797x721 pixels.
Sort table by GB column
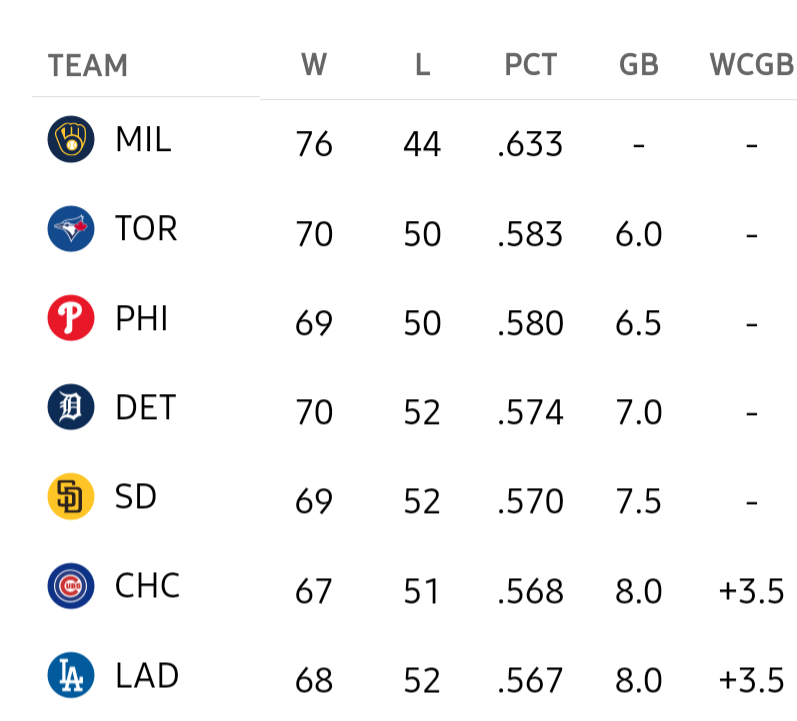click(639, 65)
